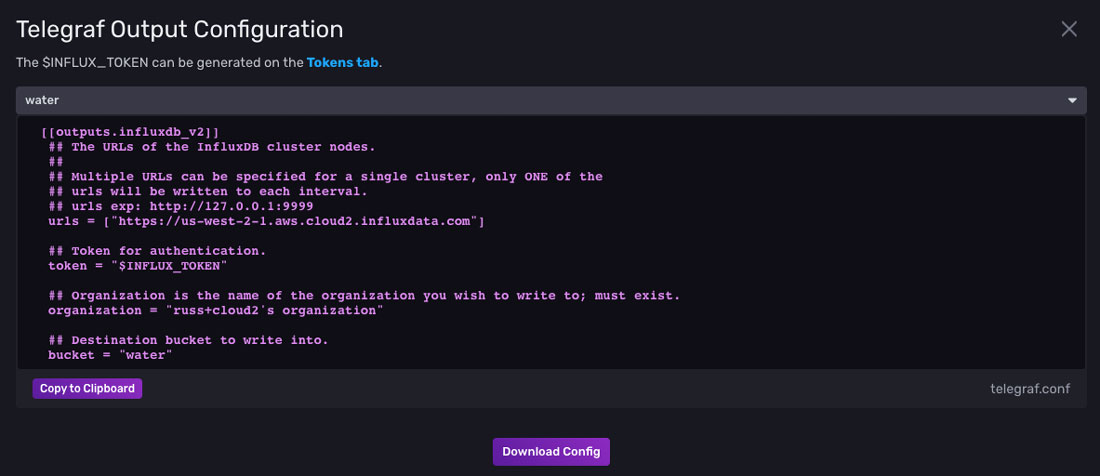Open the Tokens tab link
The image size is (1100, 476).
(x=343, y=62)
